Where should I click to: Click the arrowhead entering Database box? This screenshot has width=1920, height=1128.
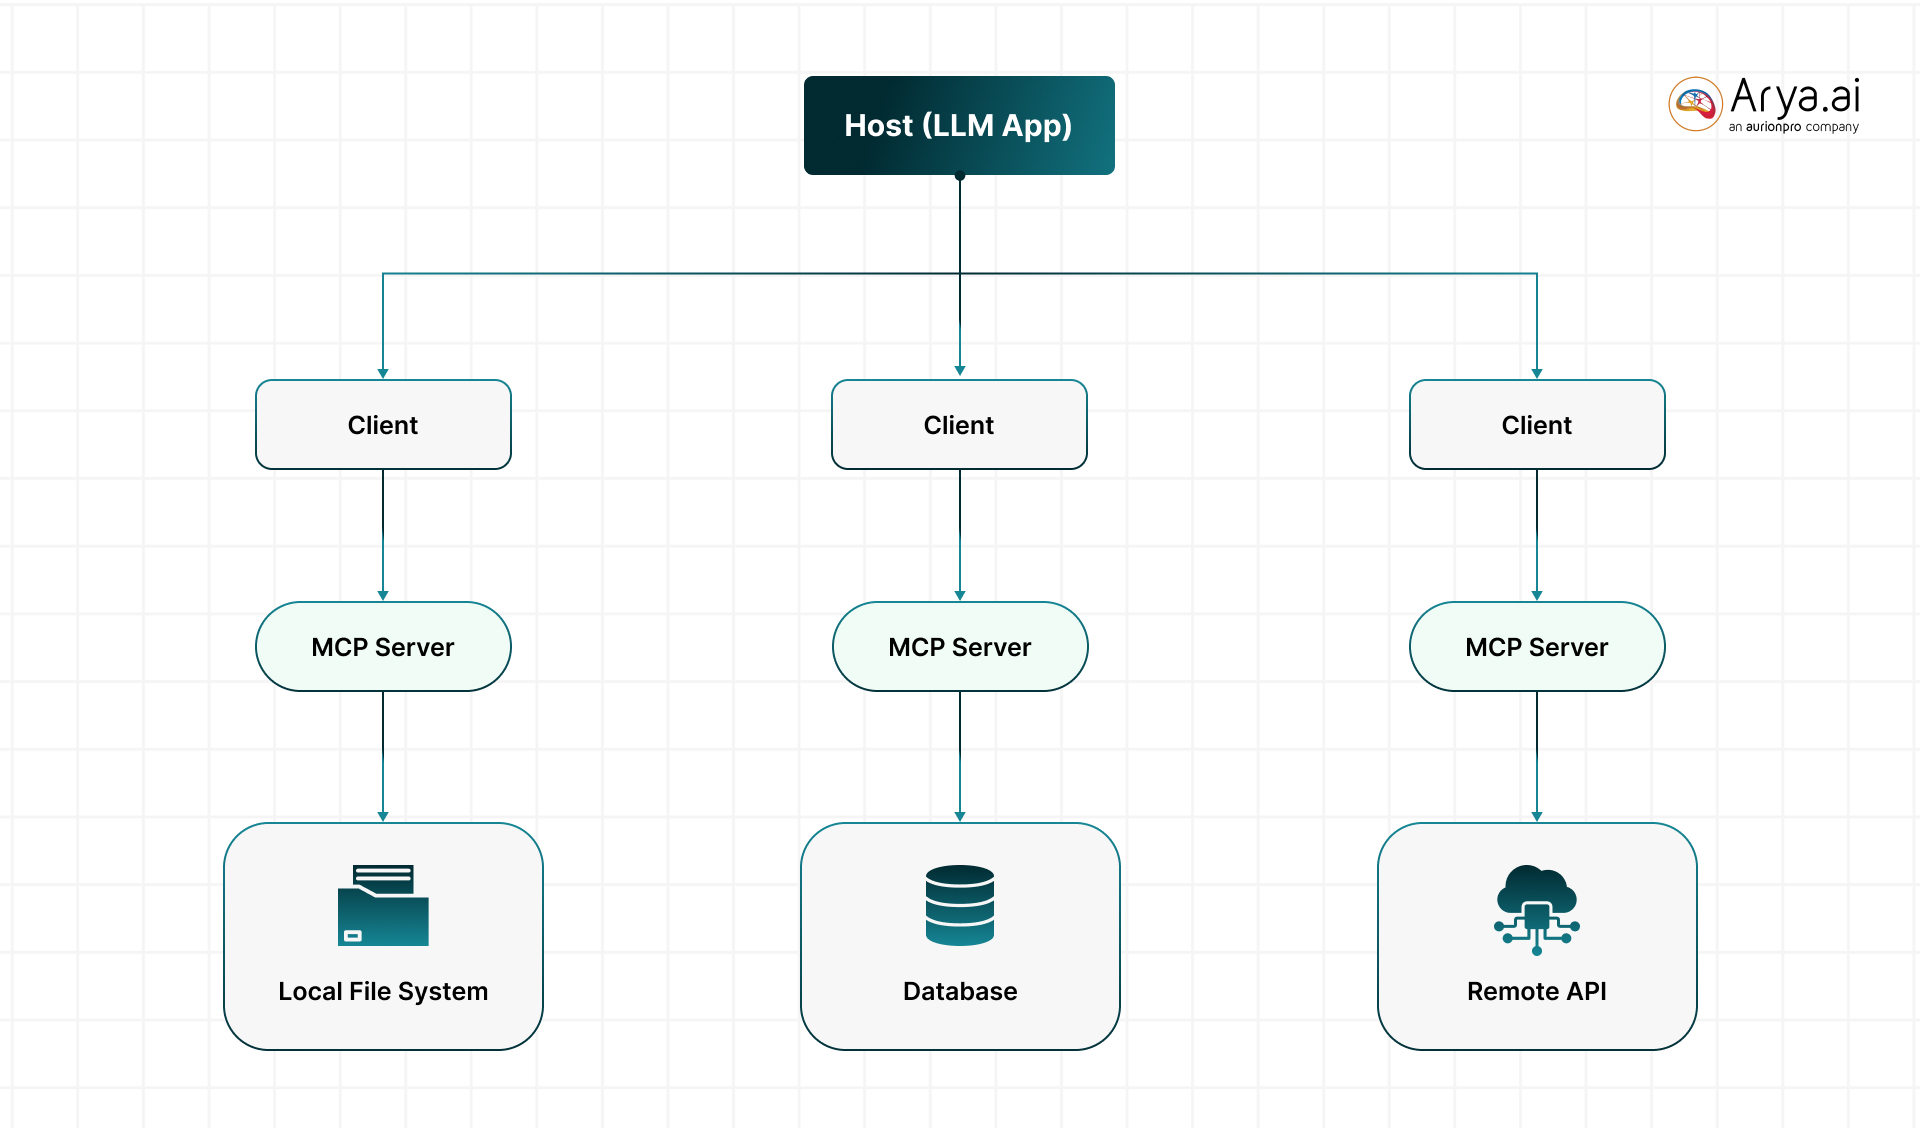(960, 816)
